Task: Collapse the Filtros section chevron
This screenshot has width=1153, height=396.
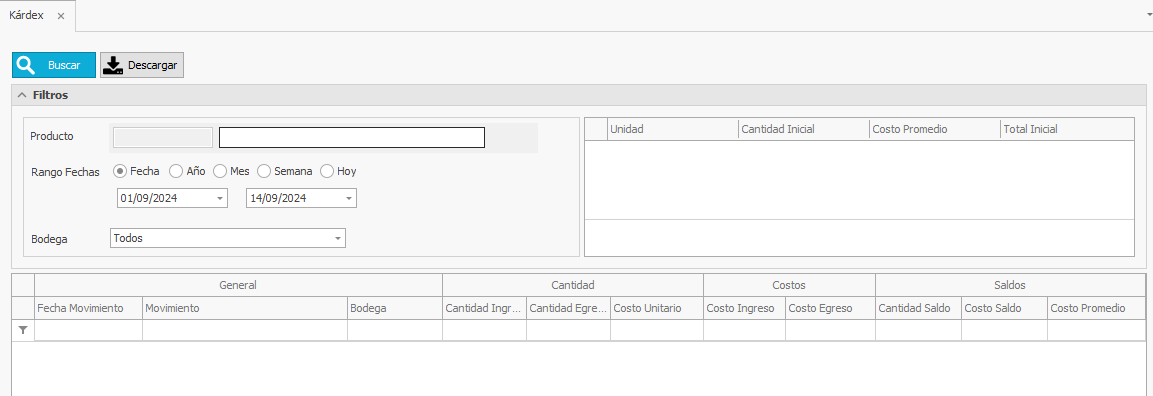Action: (x=22, y=95)
